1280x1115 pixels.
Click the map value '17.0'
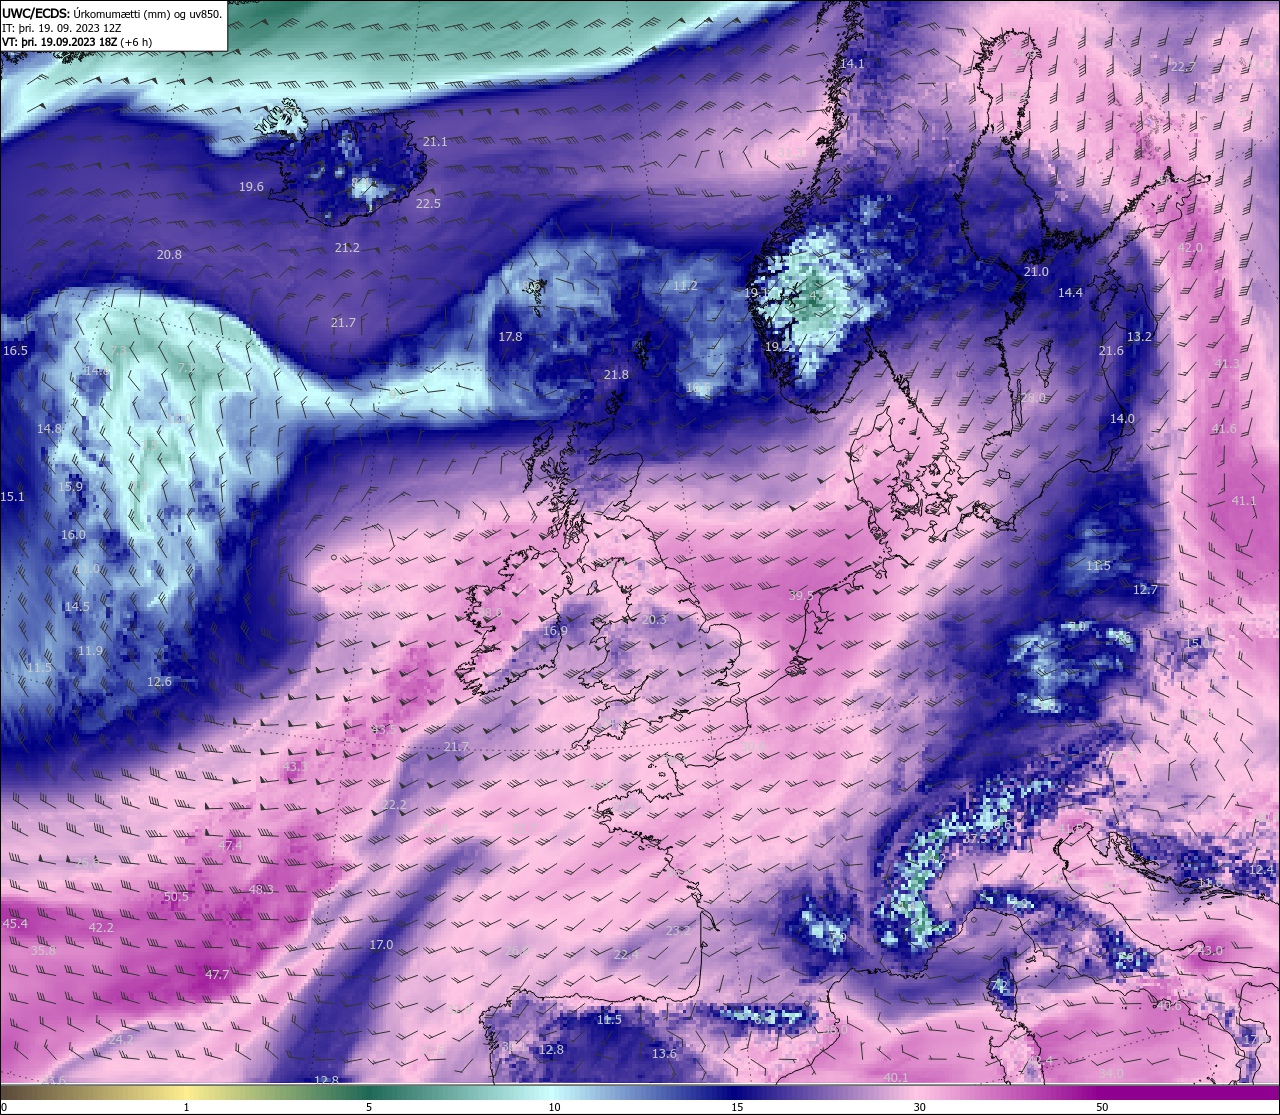coord(381,945)
